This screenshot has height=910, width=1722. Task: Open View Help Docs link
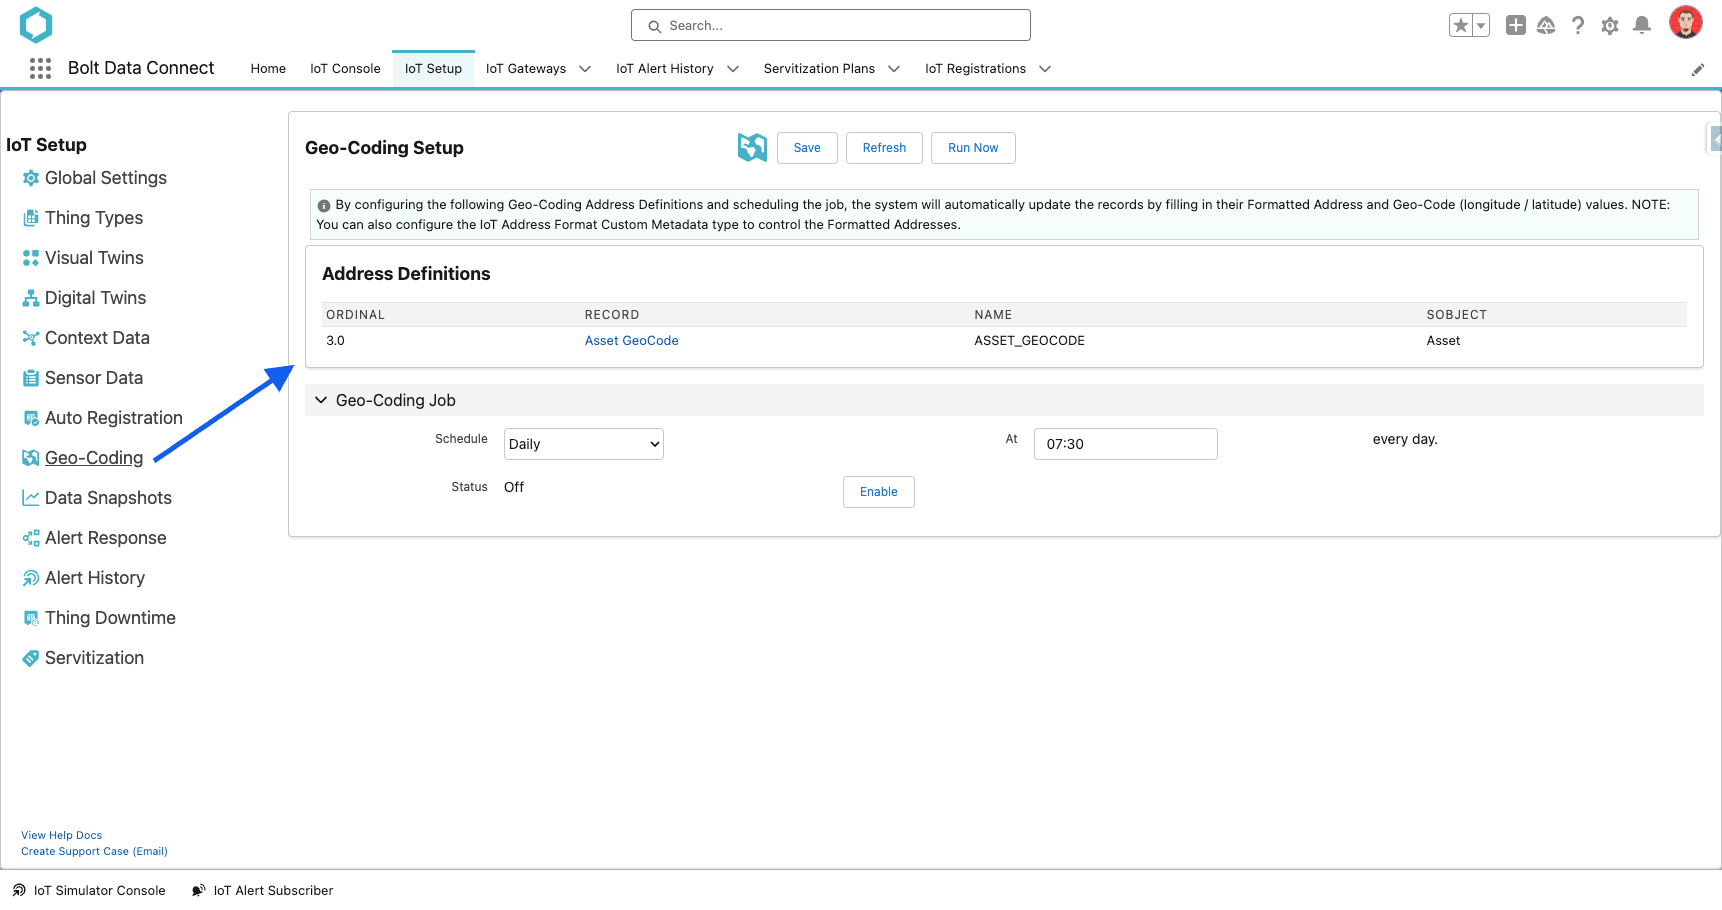(62, 836)
